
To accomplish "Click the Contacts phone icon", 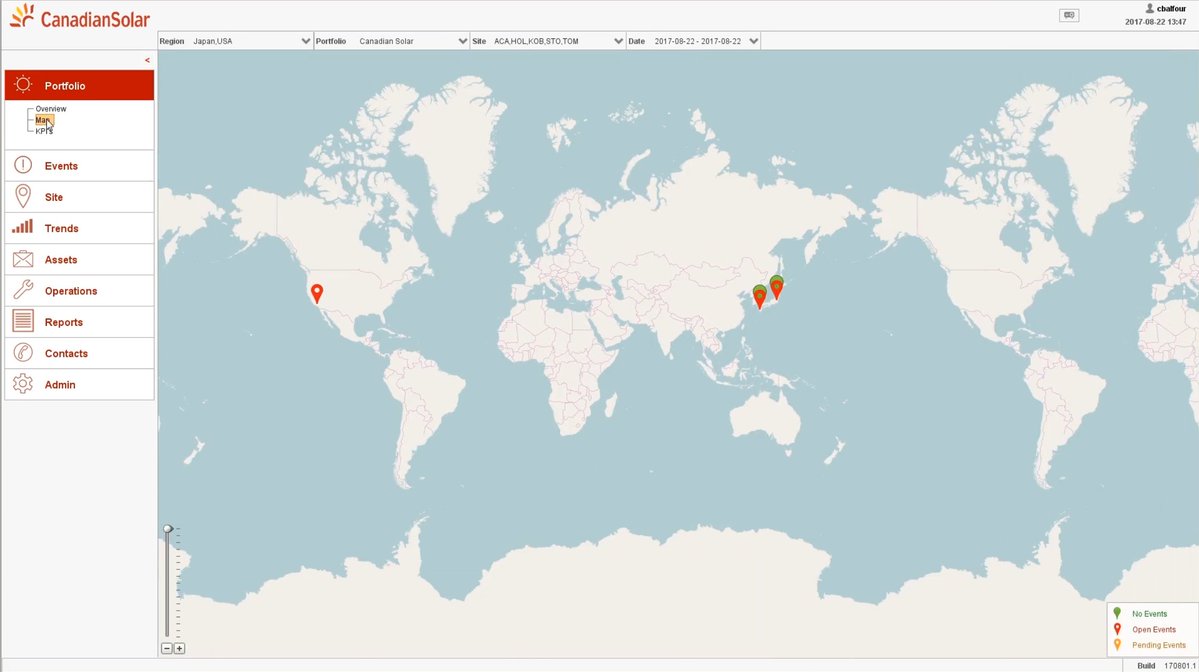I will click(24, 353).
